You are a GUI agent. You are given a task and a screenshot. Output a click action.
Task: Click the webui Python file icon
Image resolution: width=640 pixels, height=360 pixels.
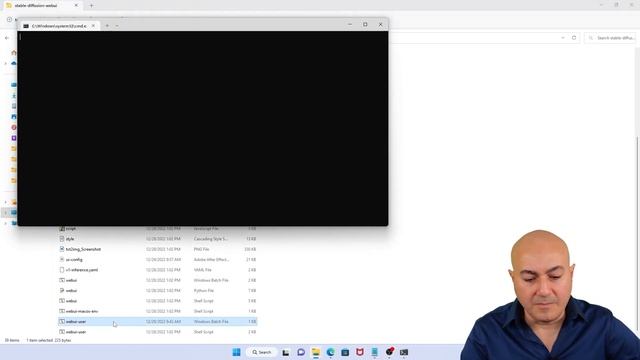(x=62, y=291)
